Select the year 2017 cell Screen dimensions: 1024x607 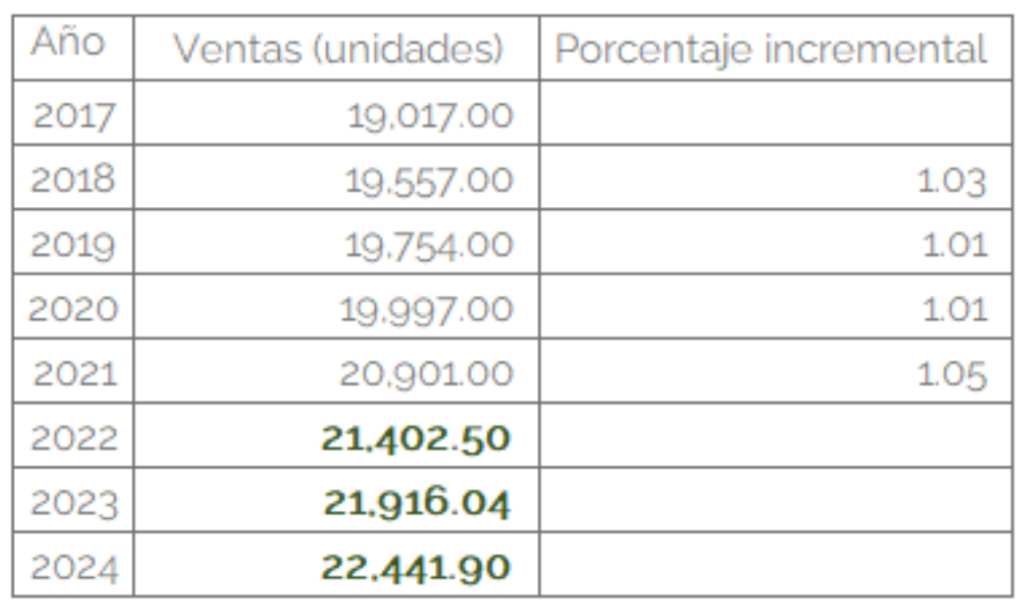73,113
